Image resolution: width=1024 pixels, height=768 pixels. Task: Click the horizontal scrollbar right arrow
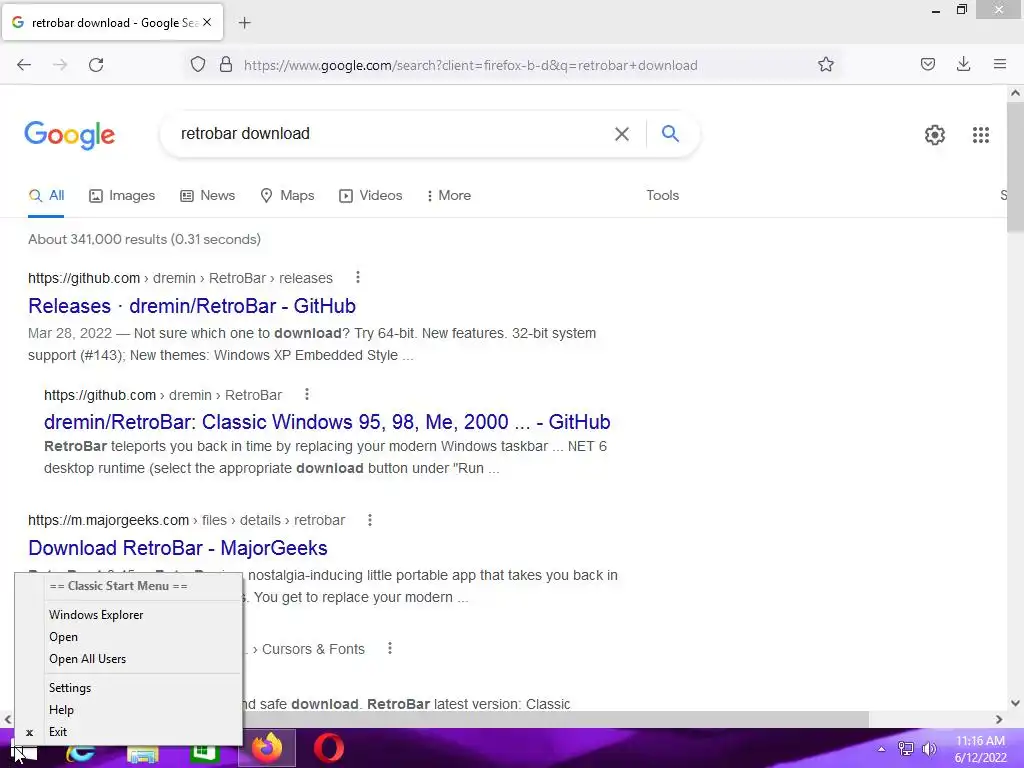tap(999, 719)
